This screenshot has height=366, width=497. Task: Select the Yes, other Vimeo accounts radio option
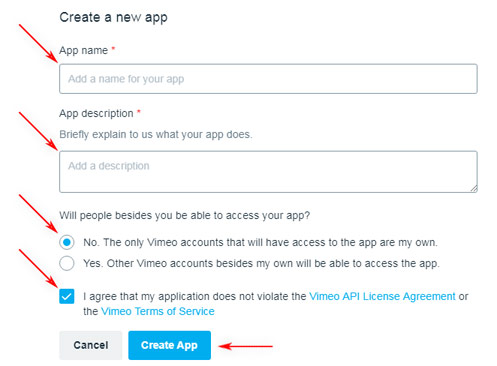pos(67,263)
